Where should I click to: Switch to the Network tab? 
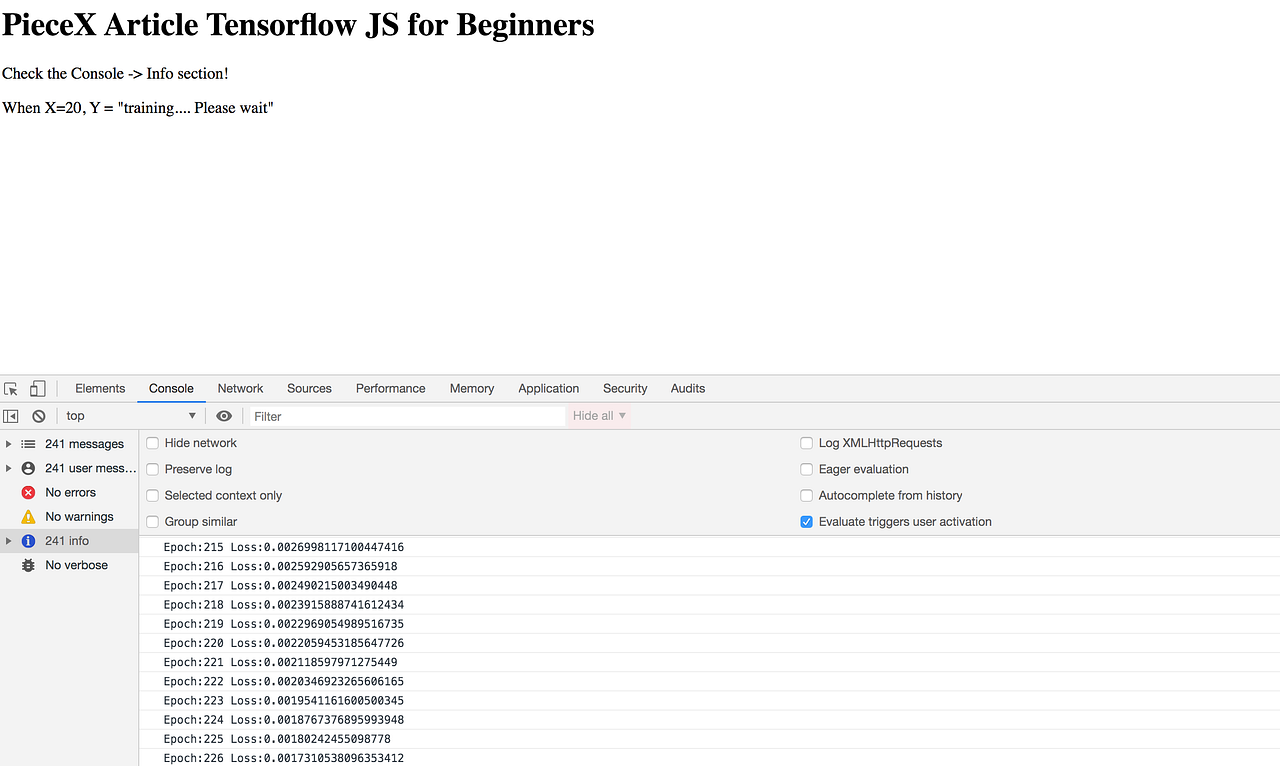tap(240, 388)
